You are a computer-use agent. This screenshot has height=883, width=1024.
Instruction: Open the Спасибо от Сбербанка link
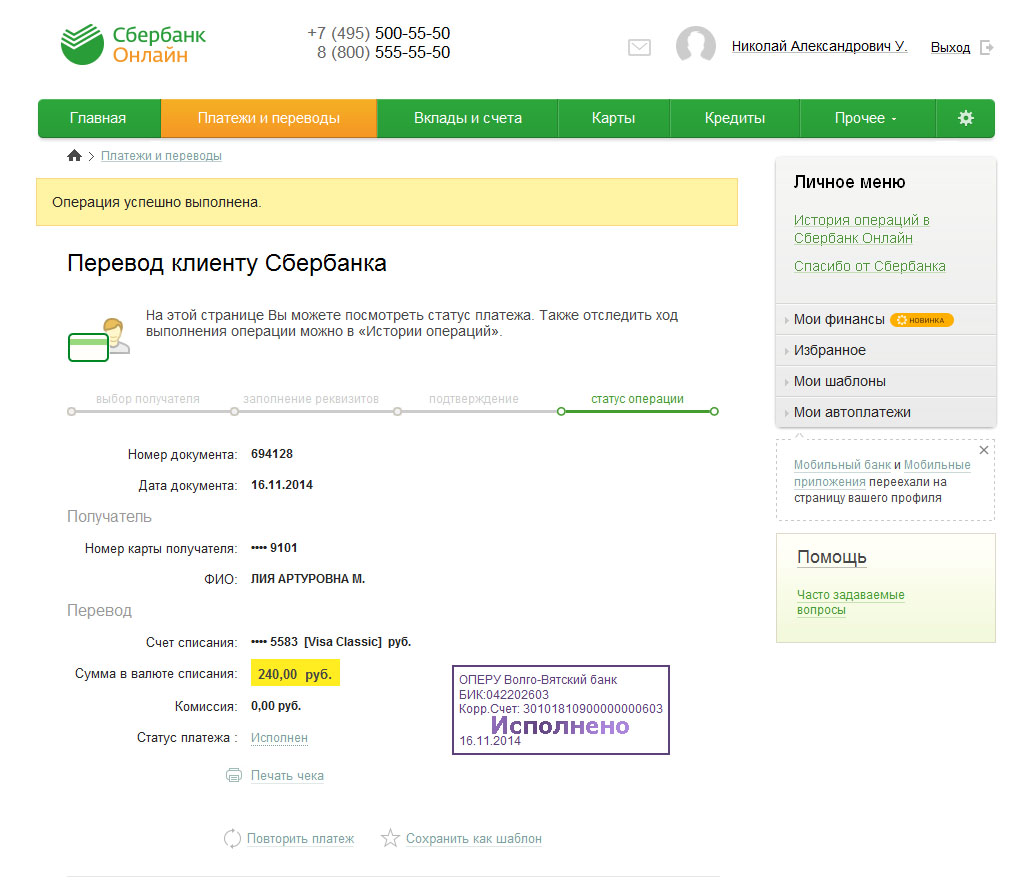869,266
